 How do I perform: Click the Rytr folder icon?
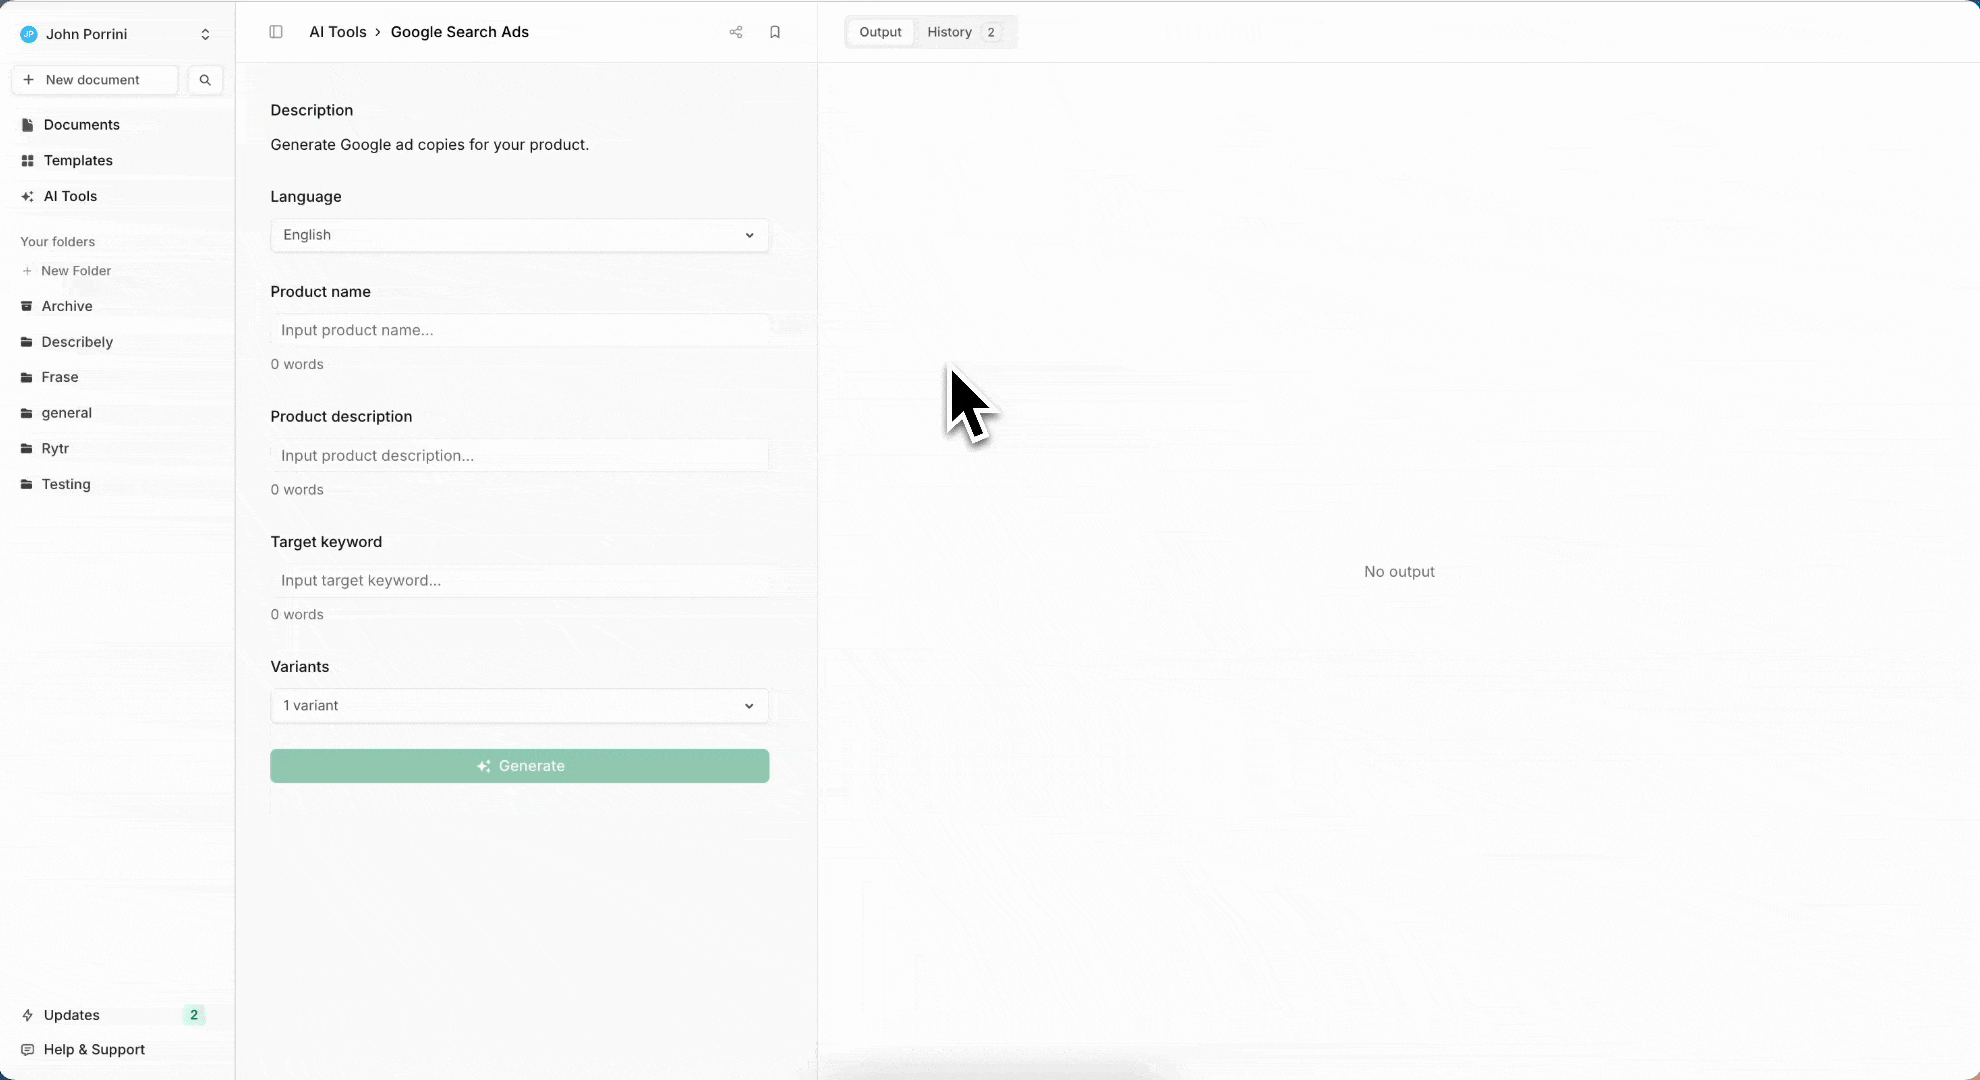tap(27, 449)
